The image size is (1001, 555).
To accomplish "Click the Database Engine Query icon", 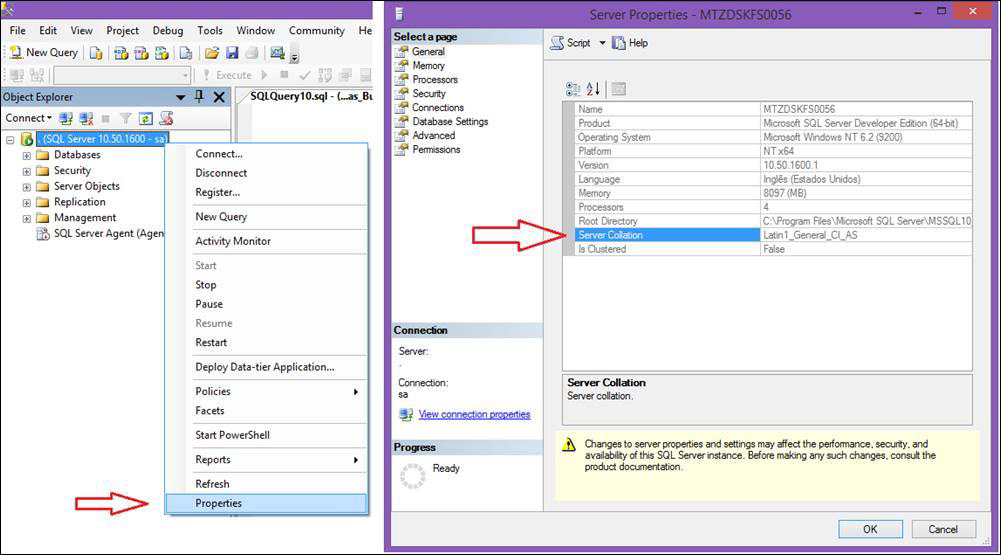I will click(x=96, y=53).
